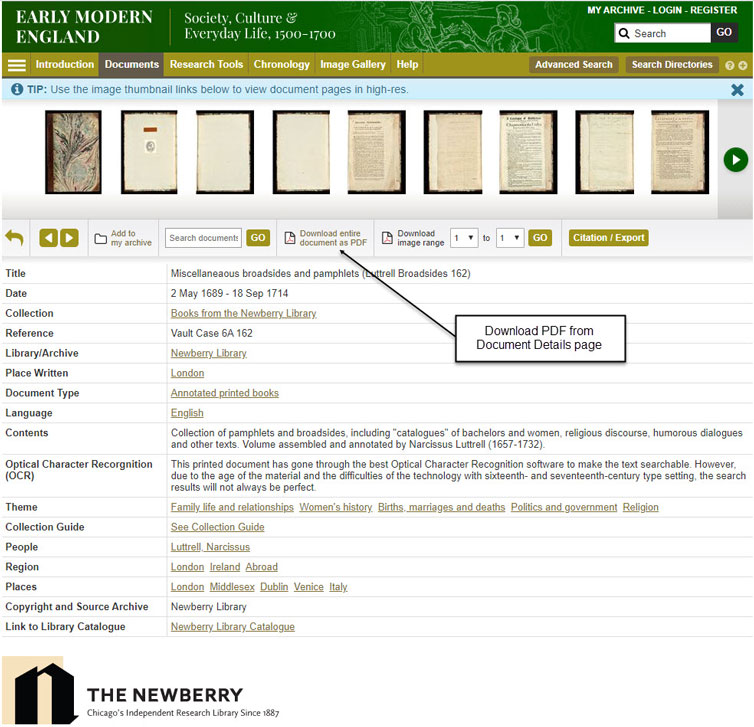Open the start page range dropdown
The width and height of the screenshot is (754, 727).
[x=464, y=238]
